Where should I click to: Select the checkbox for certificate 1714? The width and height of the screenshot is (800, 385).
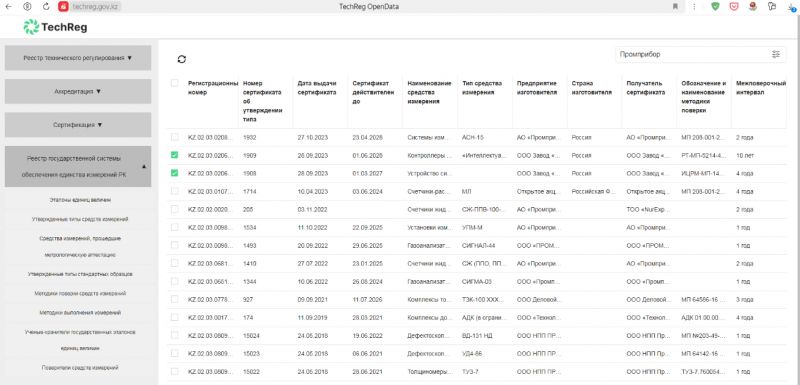pos(175,191)
